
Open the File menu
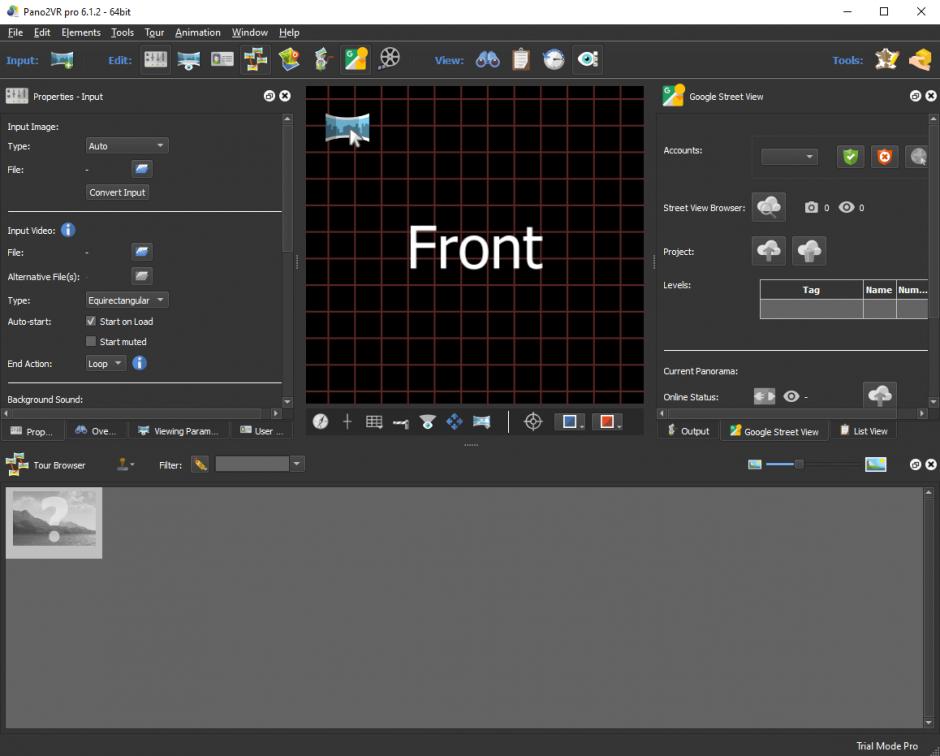[15, 32]
